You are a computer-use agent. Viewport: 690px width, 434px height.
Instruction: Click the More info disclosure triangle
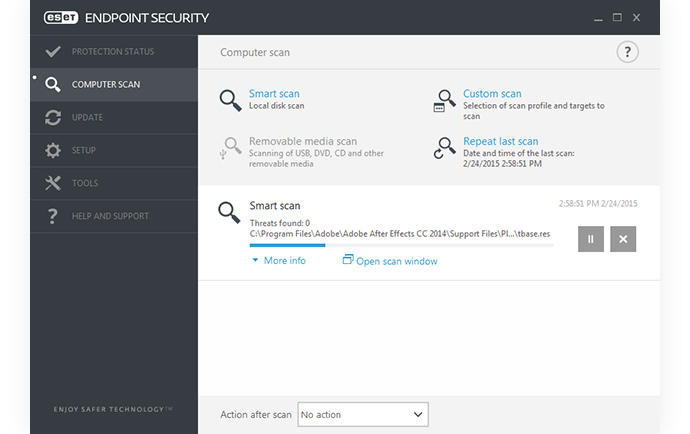pos(255,260)
